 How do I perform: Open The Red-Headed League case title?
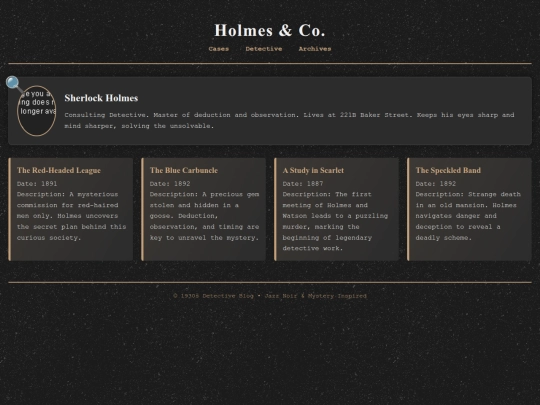[x=59, y=170]
